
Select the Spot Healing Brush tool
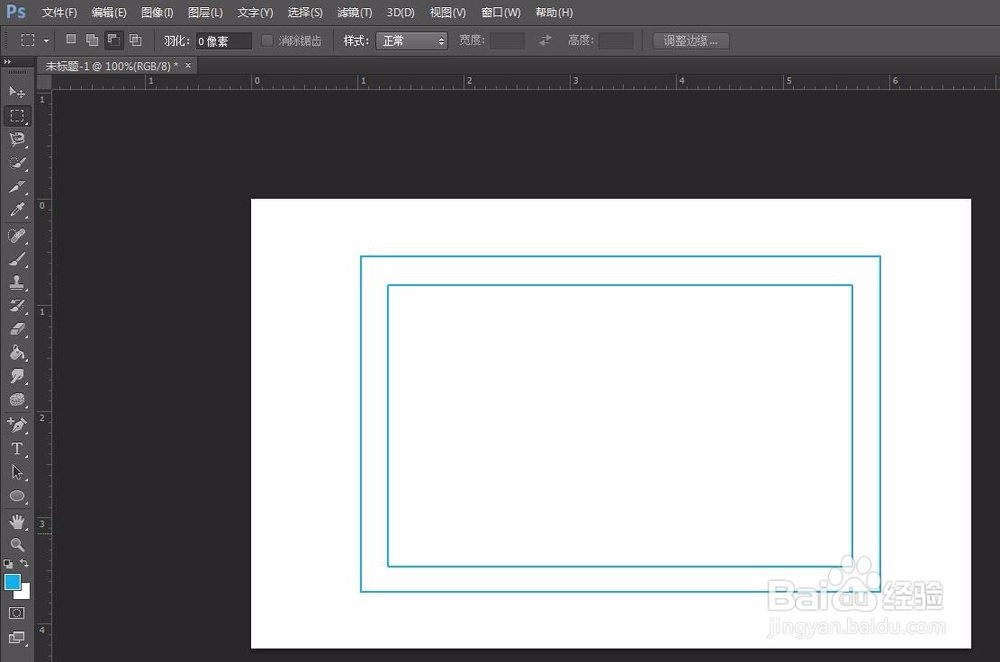(17, 236)
